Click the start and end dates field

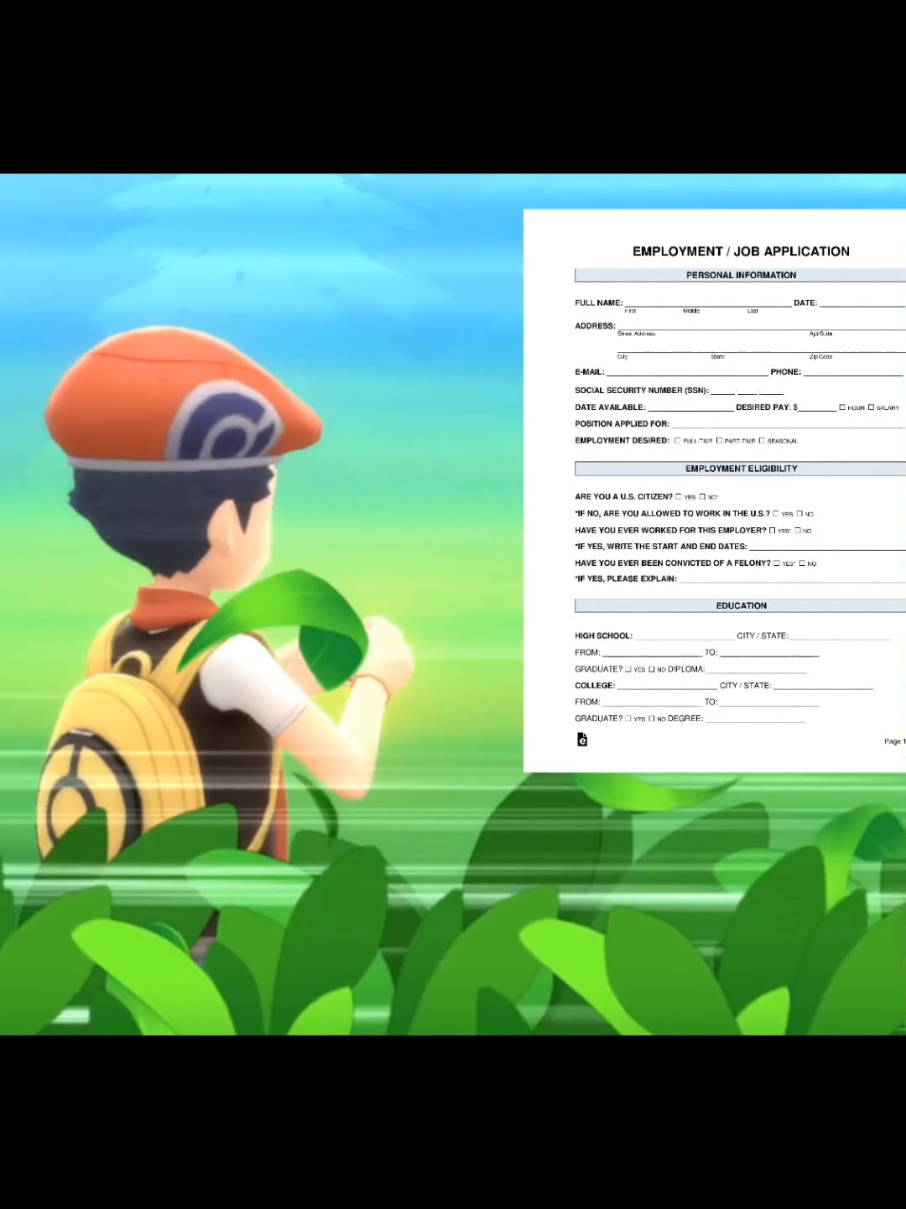[828, 547]
